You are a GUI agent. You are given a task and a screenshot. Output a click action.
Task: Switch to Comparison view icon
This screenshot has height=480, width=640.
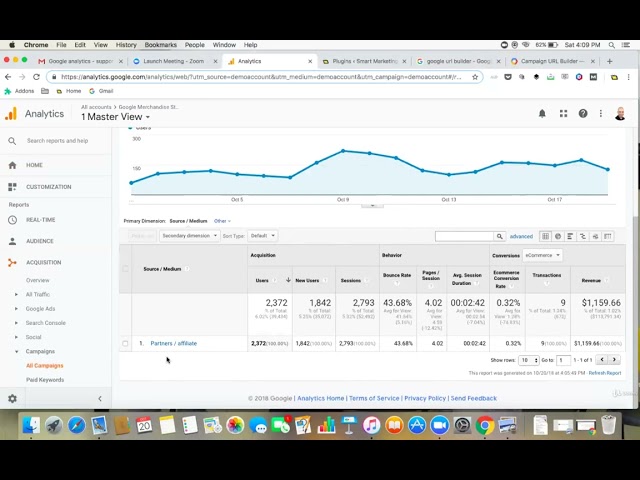(x=583, y=236)
